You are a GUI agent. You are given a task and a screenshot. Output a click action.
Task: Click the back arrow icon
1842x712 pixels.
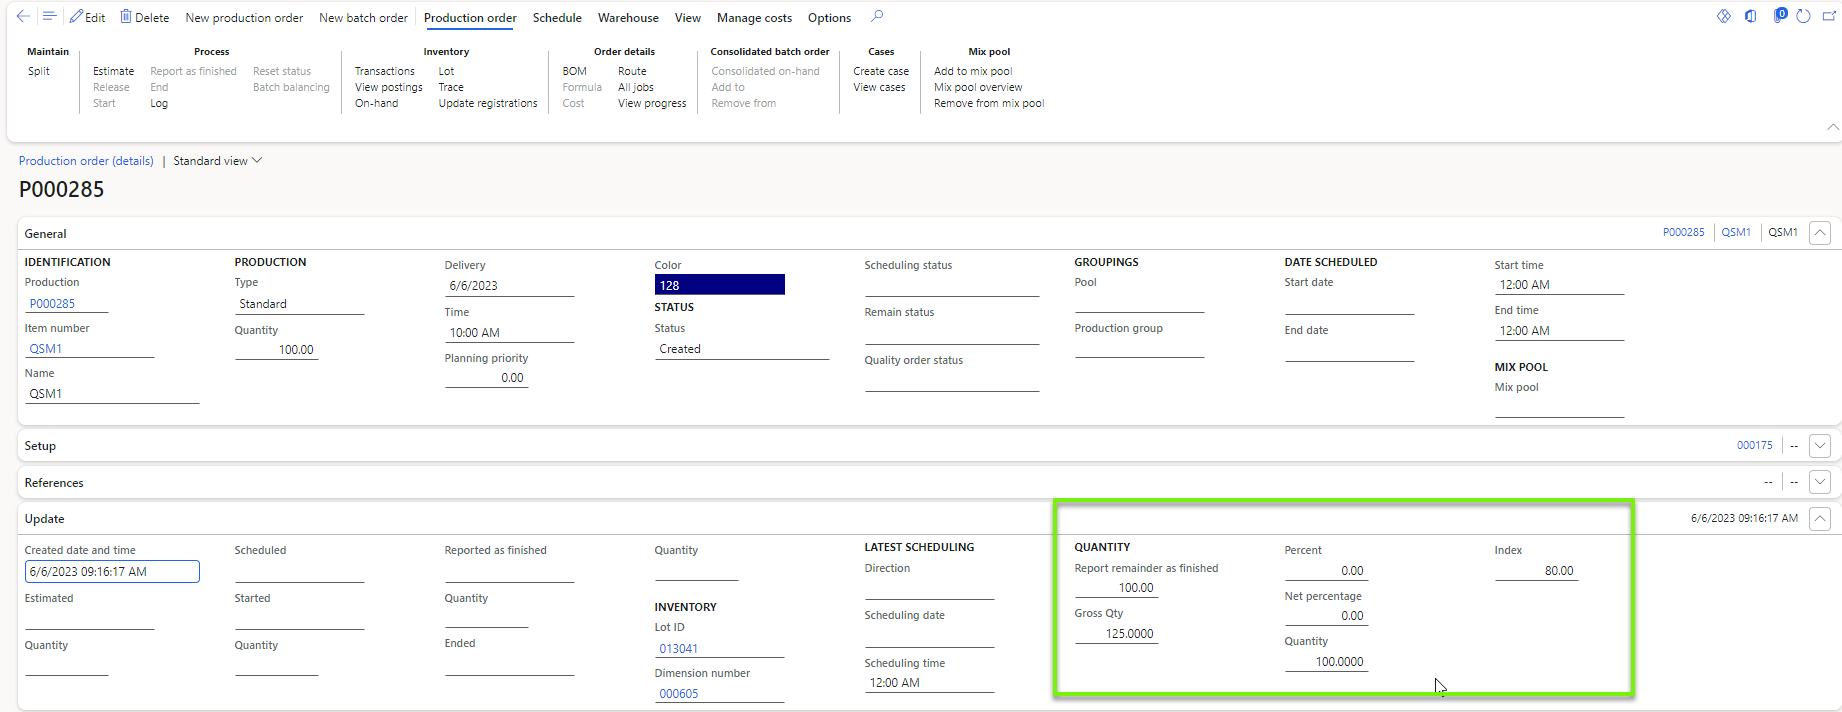(23, 17)
